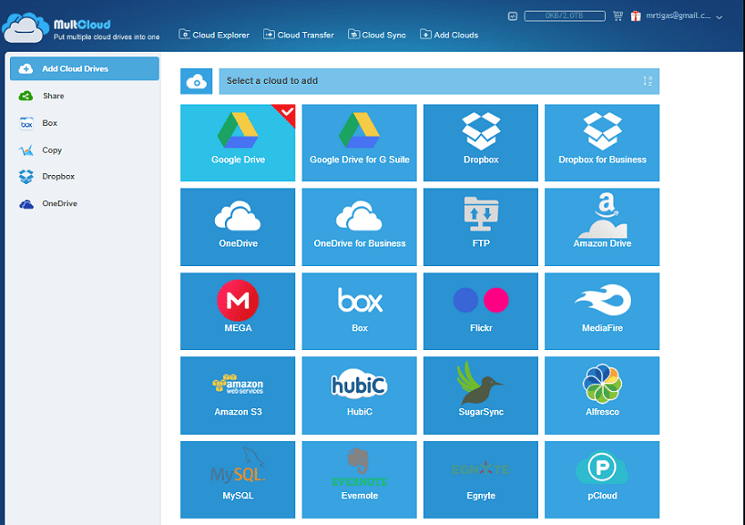The image size is (745, 525).
Task: Add a MySQL connection tile
Action: (238, 479)
